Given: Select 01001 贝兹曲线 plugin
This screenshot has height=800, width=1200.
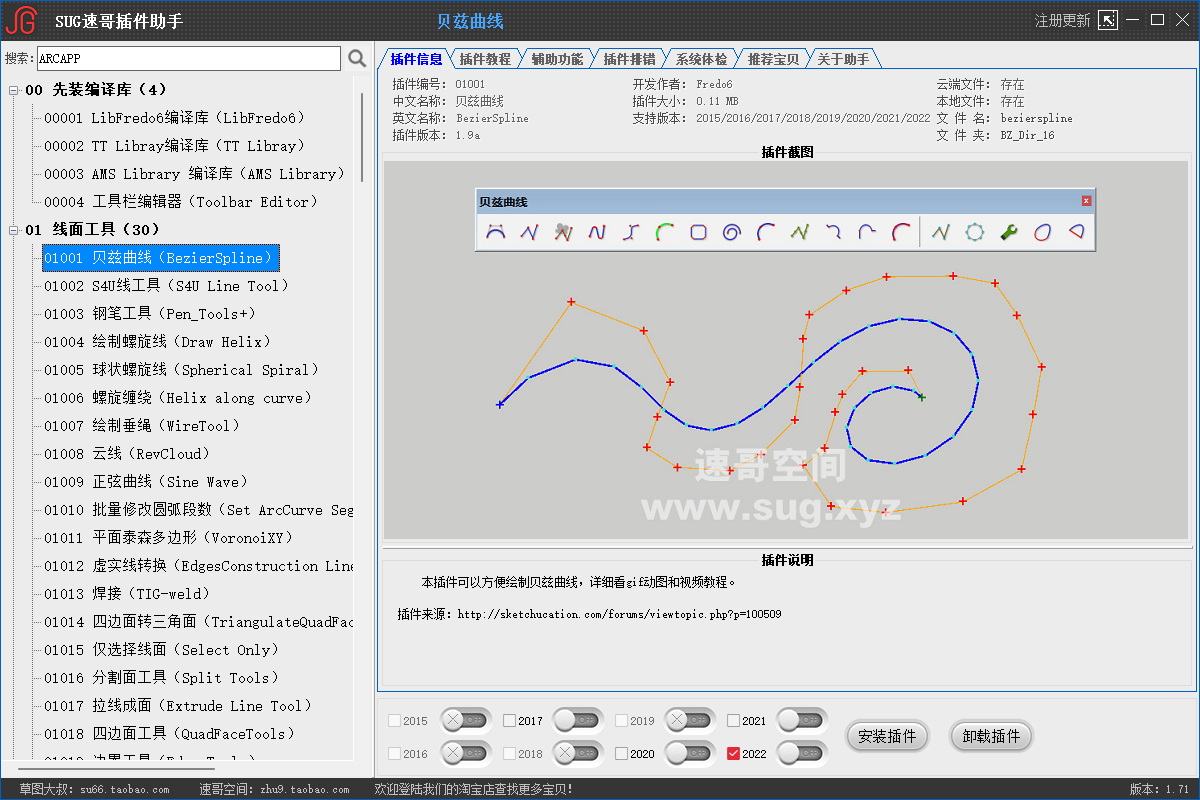Looking at the screenshot, I should 160,258.
